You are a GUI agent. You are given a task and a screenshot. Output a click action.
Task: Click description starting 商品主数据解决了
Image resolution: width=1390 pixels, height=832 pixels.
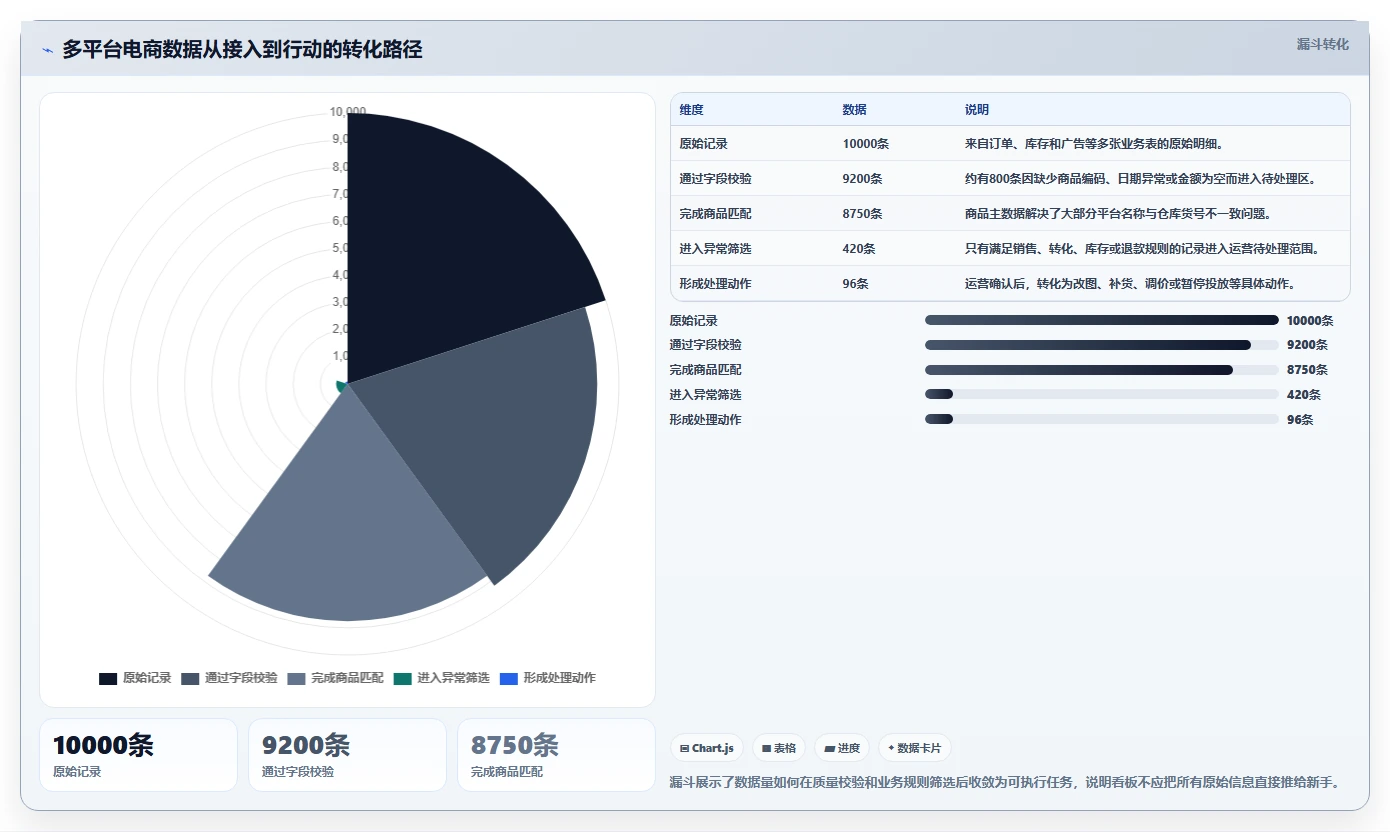[1117, 214]
